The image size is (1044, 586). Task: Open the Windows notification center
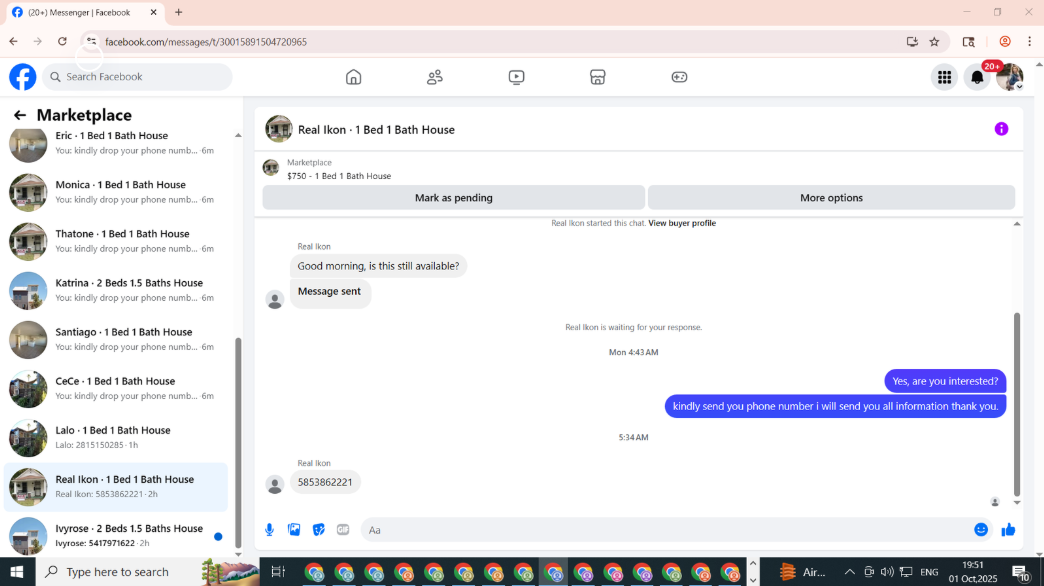click(1021, 572)
